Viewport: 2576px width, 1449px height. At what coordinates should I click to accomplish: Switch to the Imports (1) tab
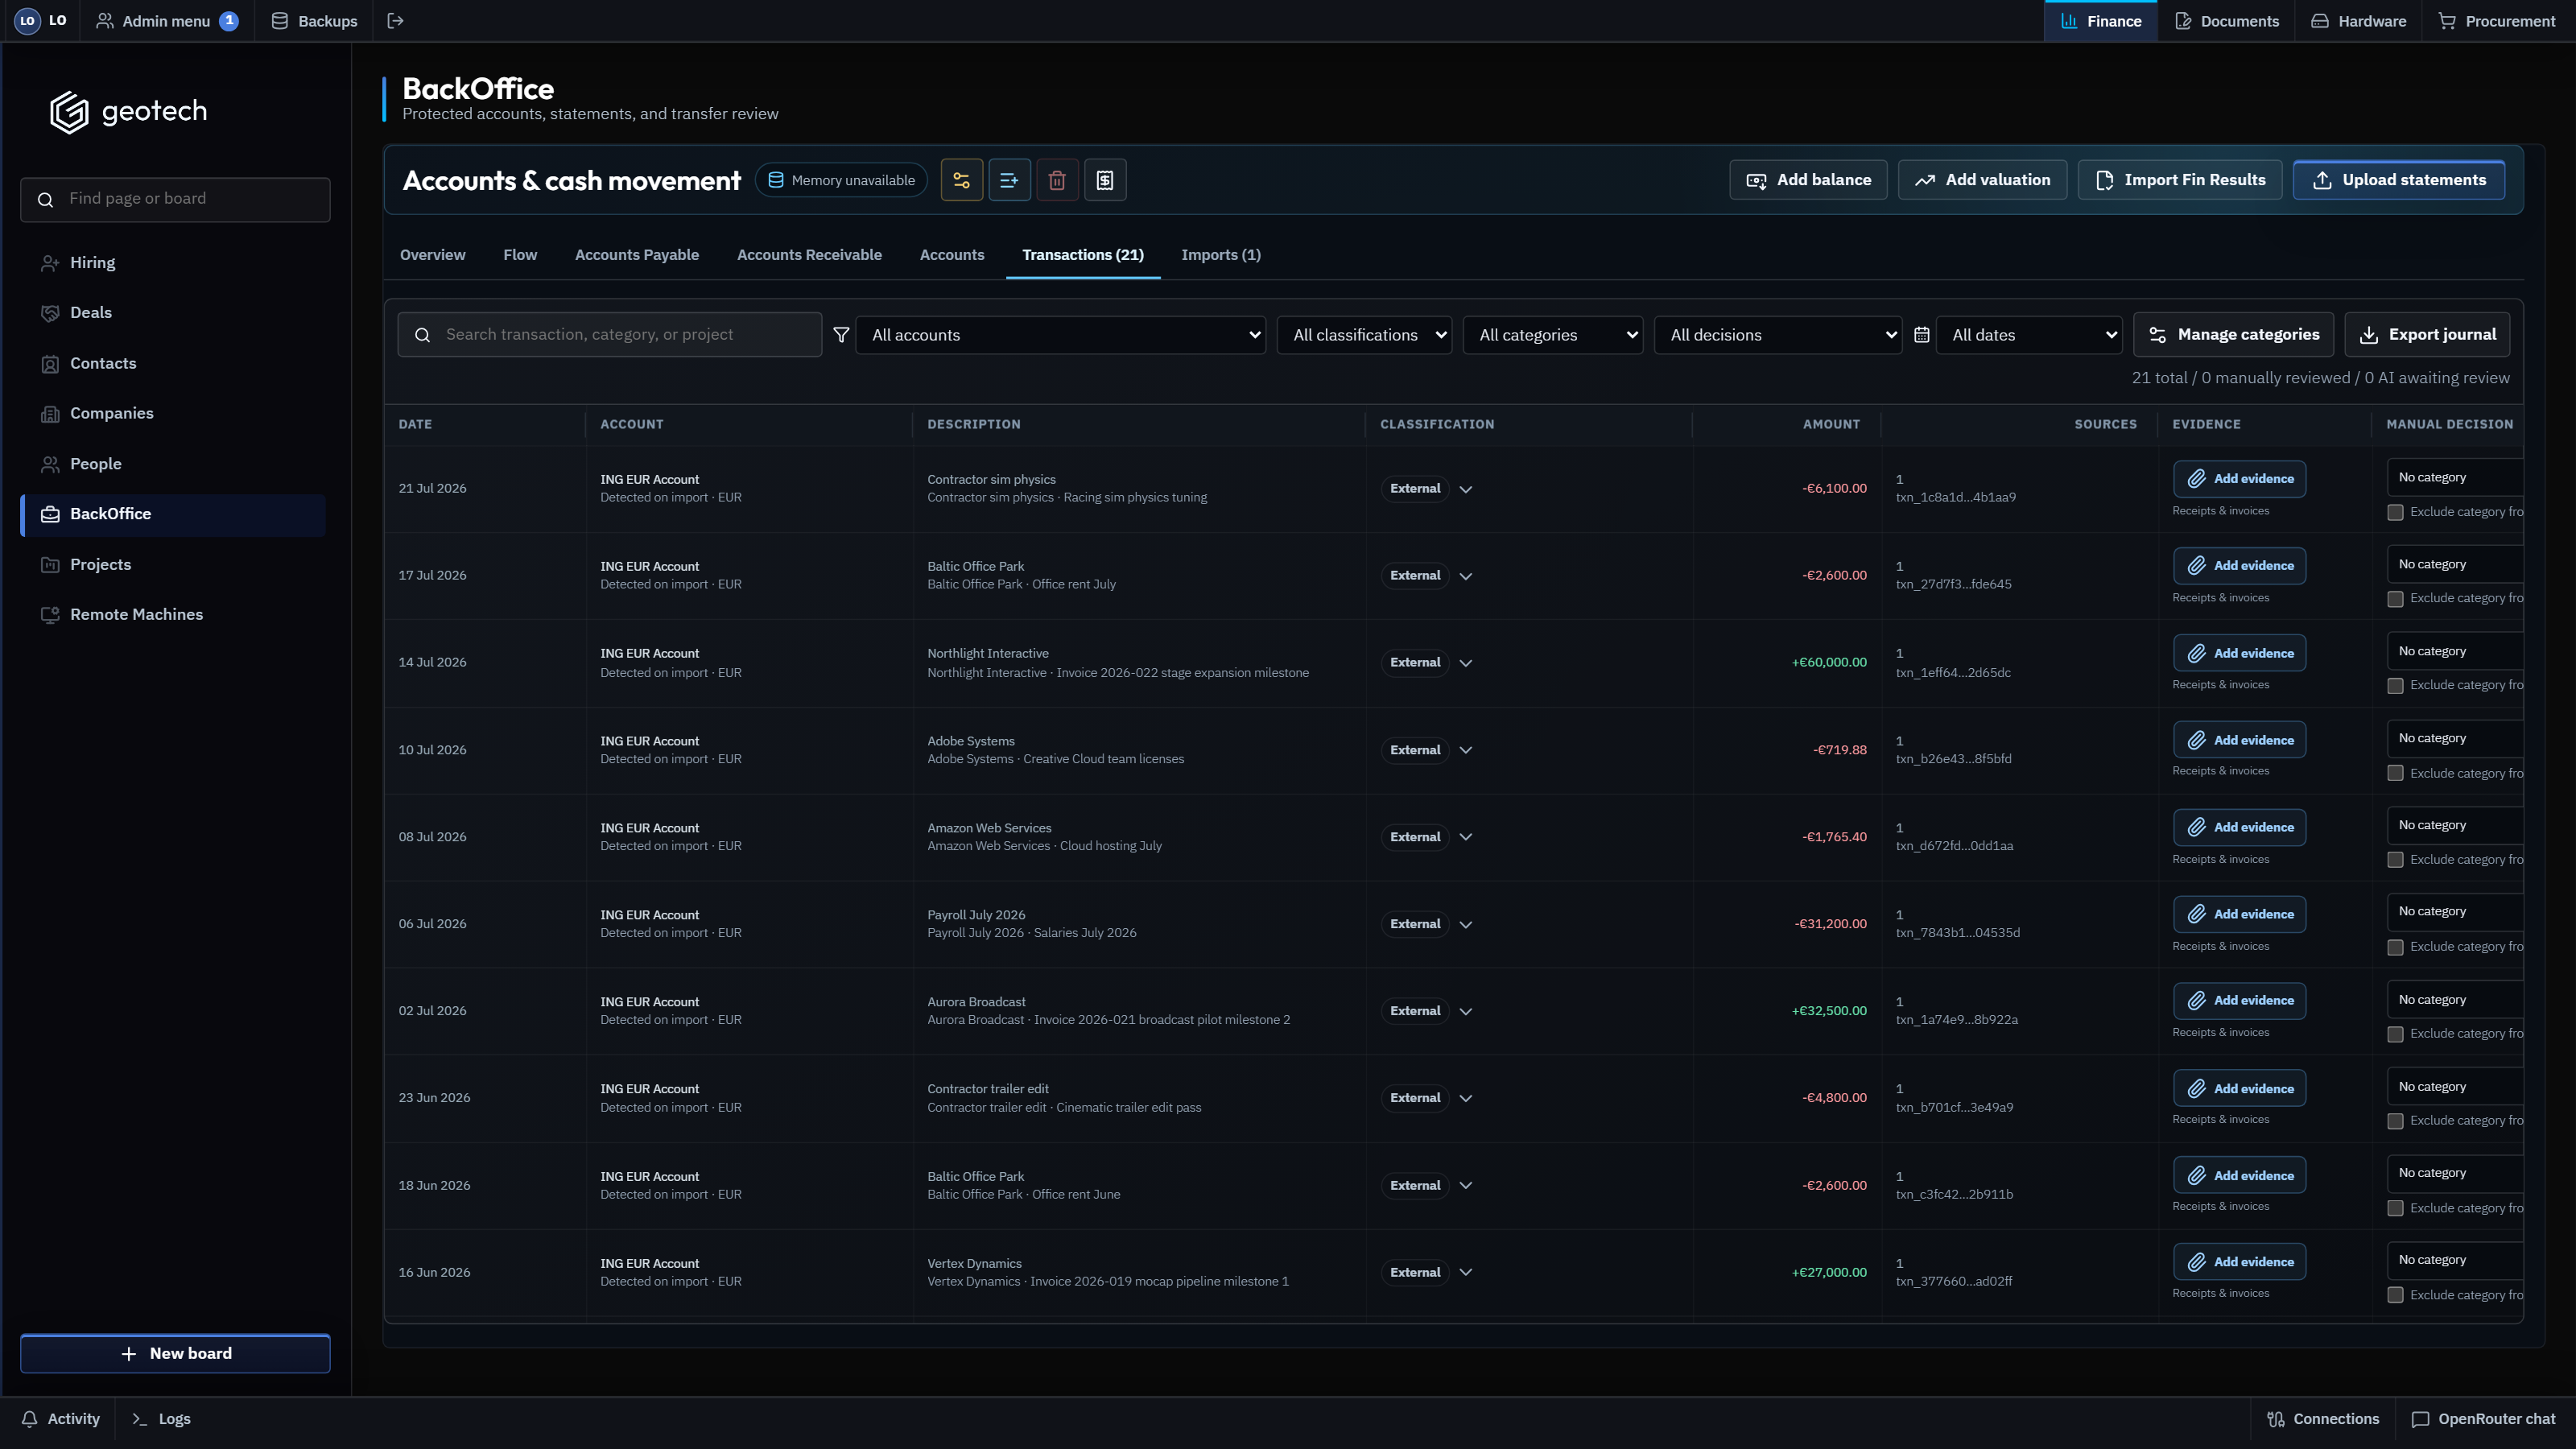[x=1221, y=255]
